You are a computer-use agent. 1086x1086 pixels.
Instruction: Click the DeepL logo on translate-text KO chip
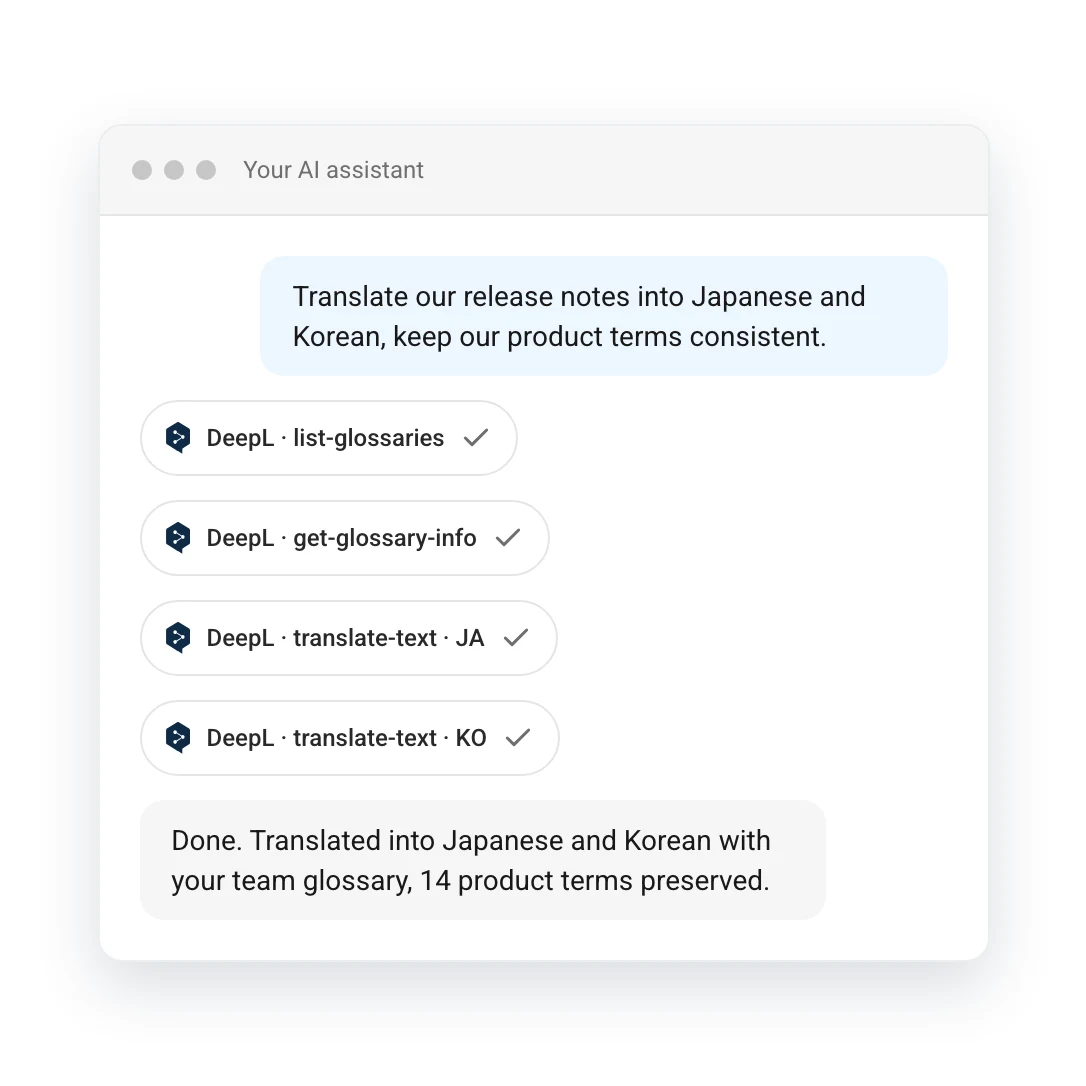coord(178,737)
